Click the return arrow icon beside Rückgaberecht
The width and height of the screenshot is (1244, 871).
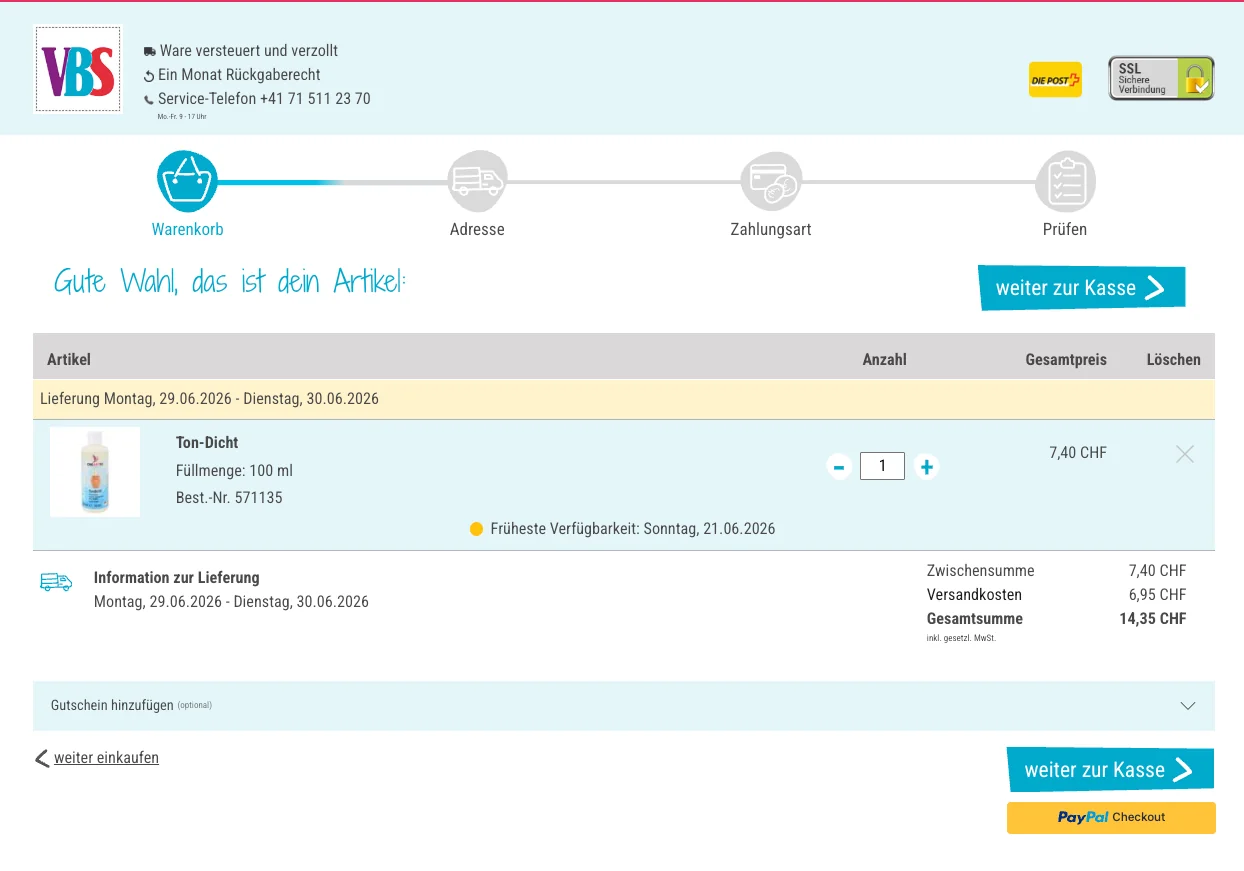click(x=149, y=76)
